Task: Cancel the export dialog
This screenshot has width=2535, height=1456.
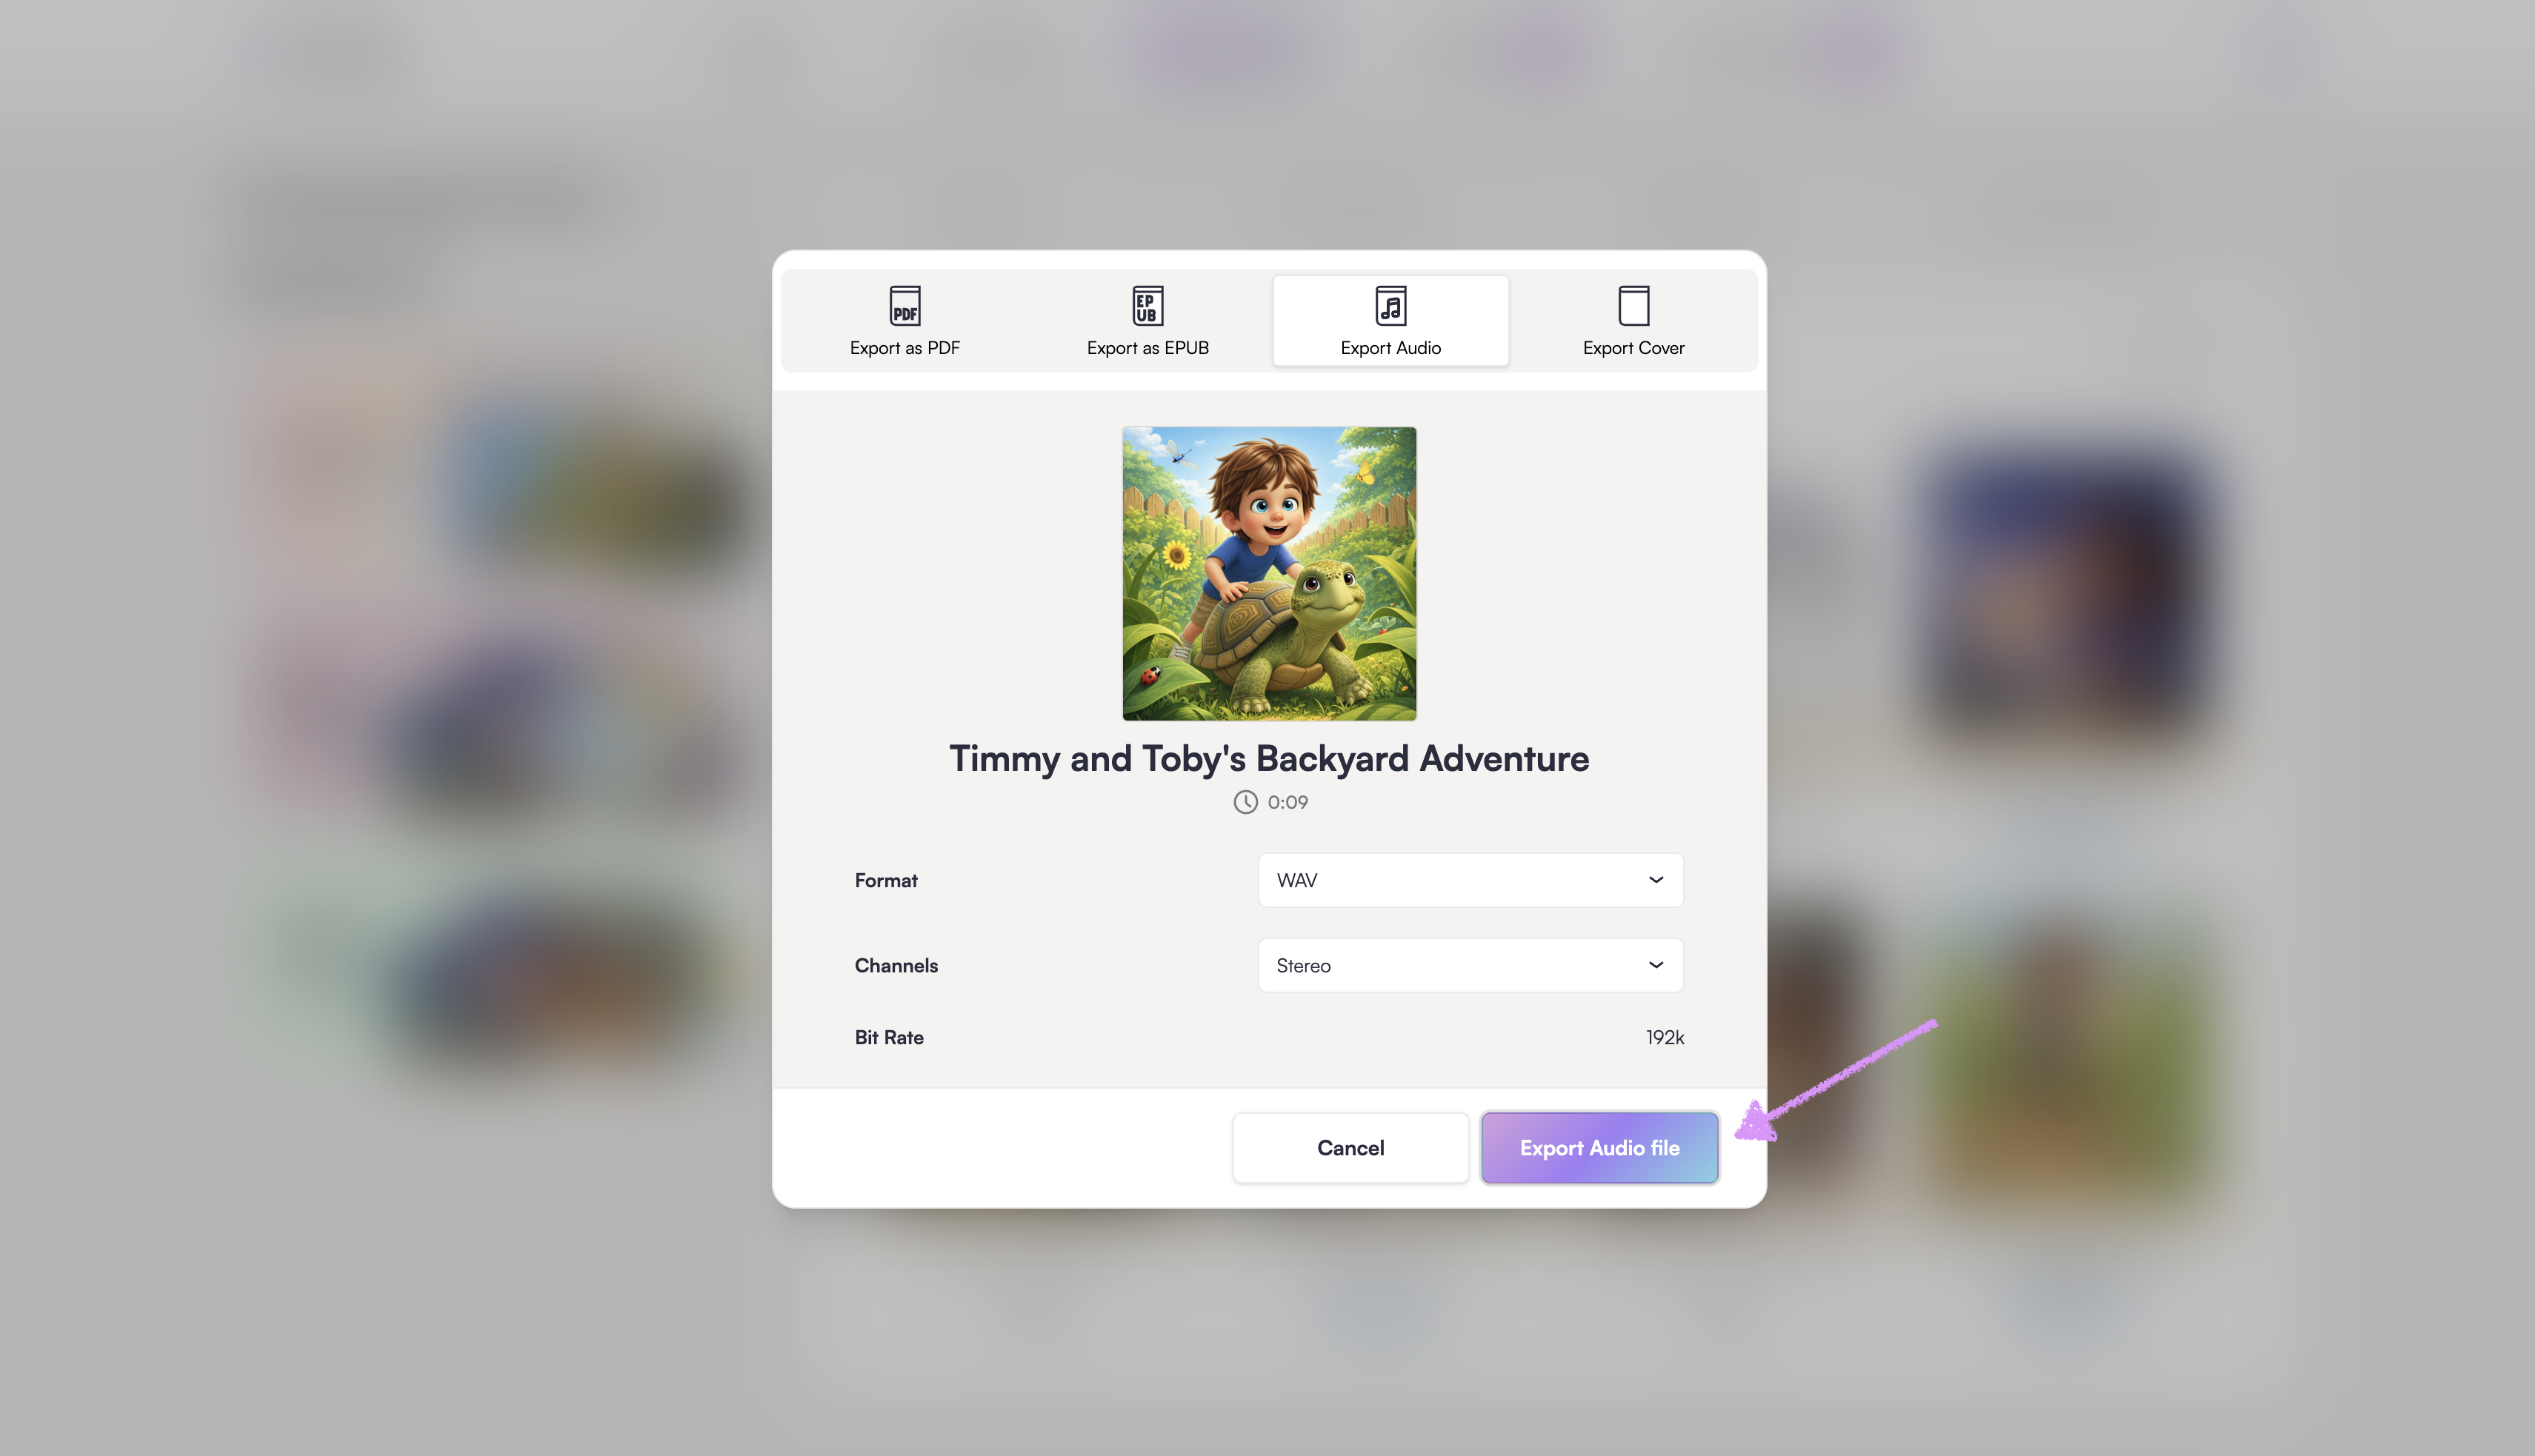Action: click(1350, 1148)
